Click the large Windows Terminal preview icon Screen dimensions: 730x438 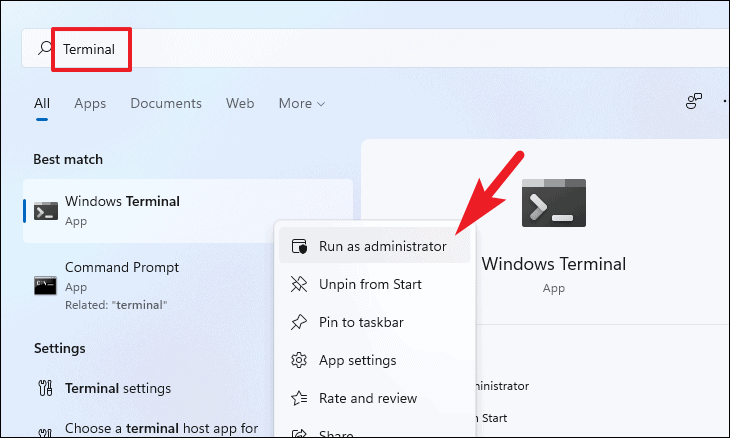click(554, 203)
